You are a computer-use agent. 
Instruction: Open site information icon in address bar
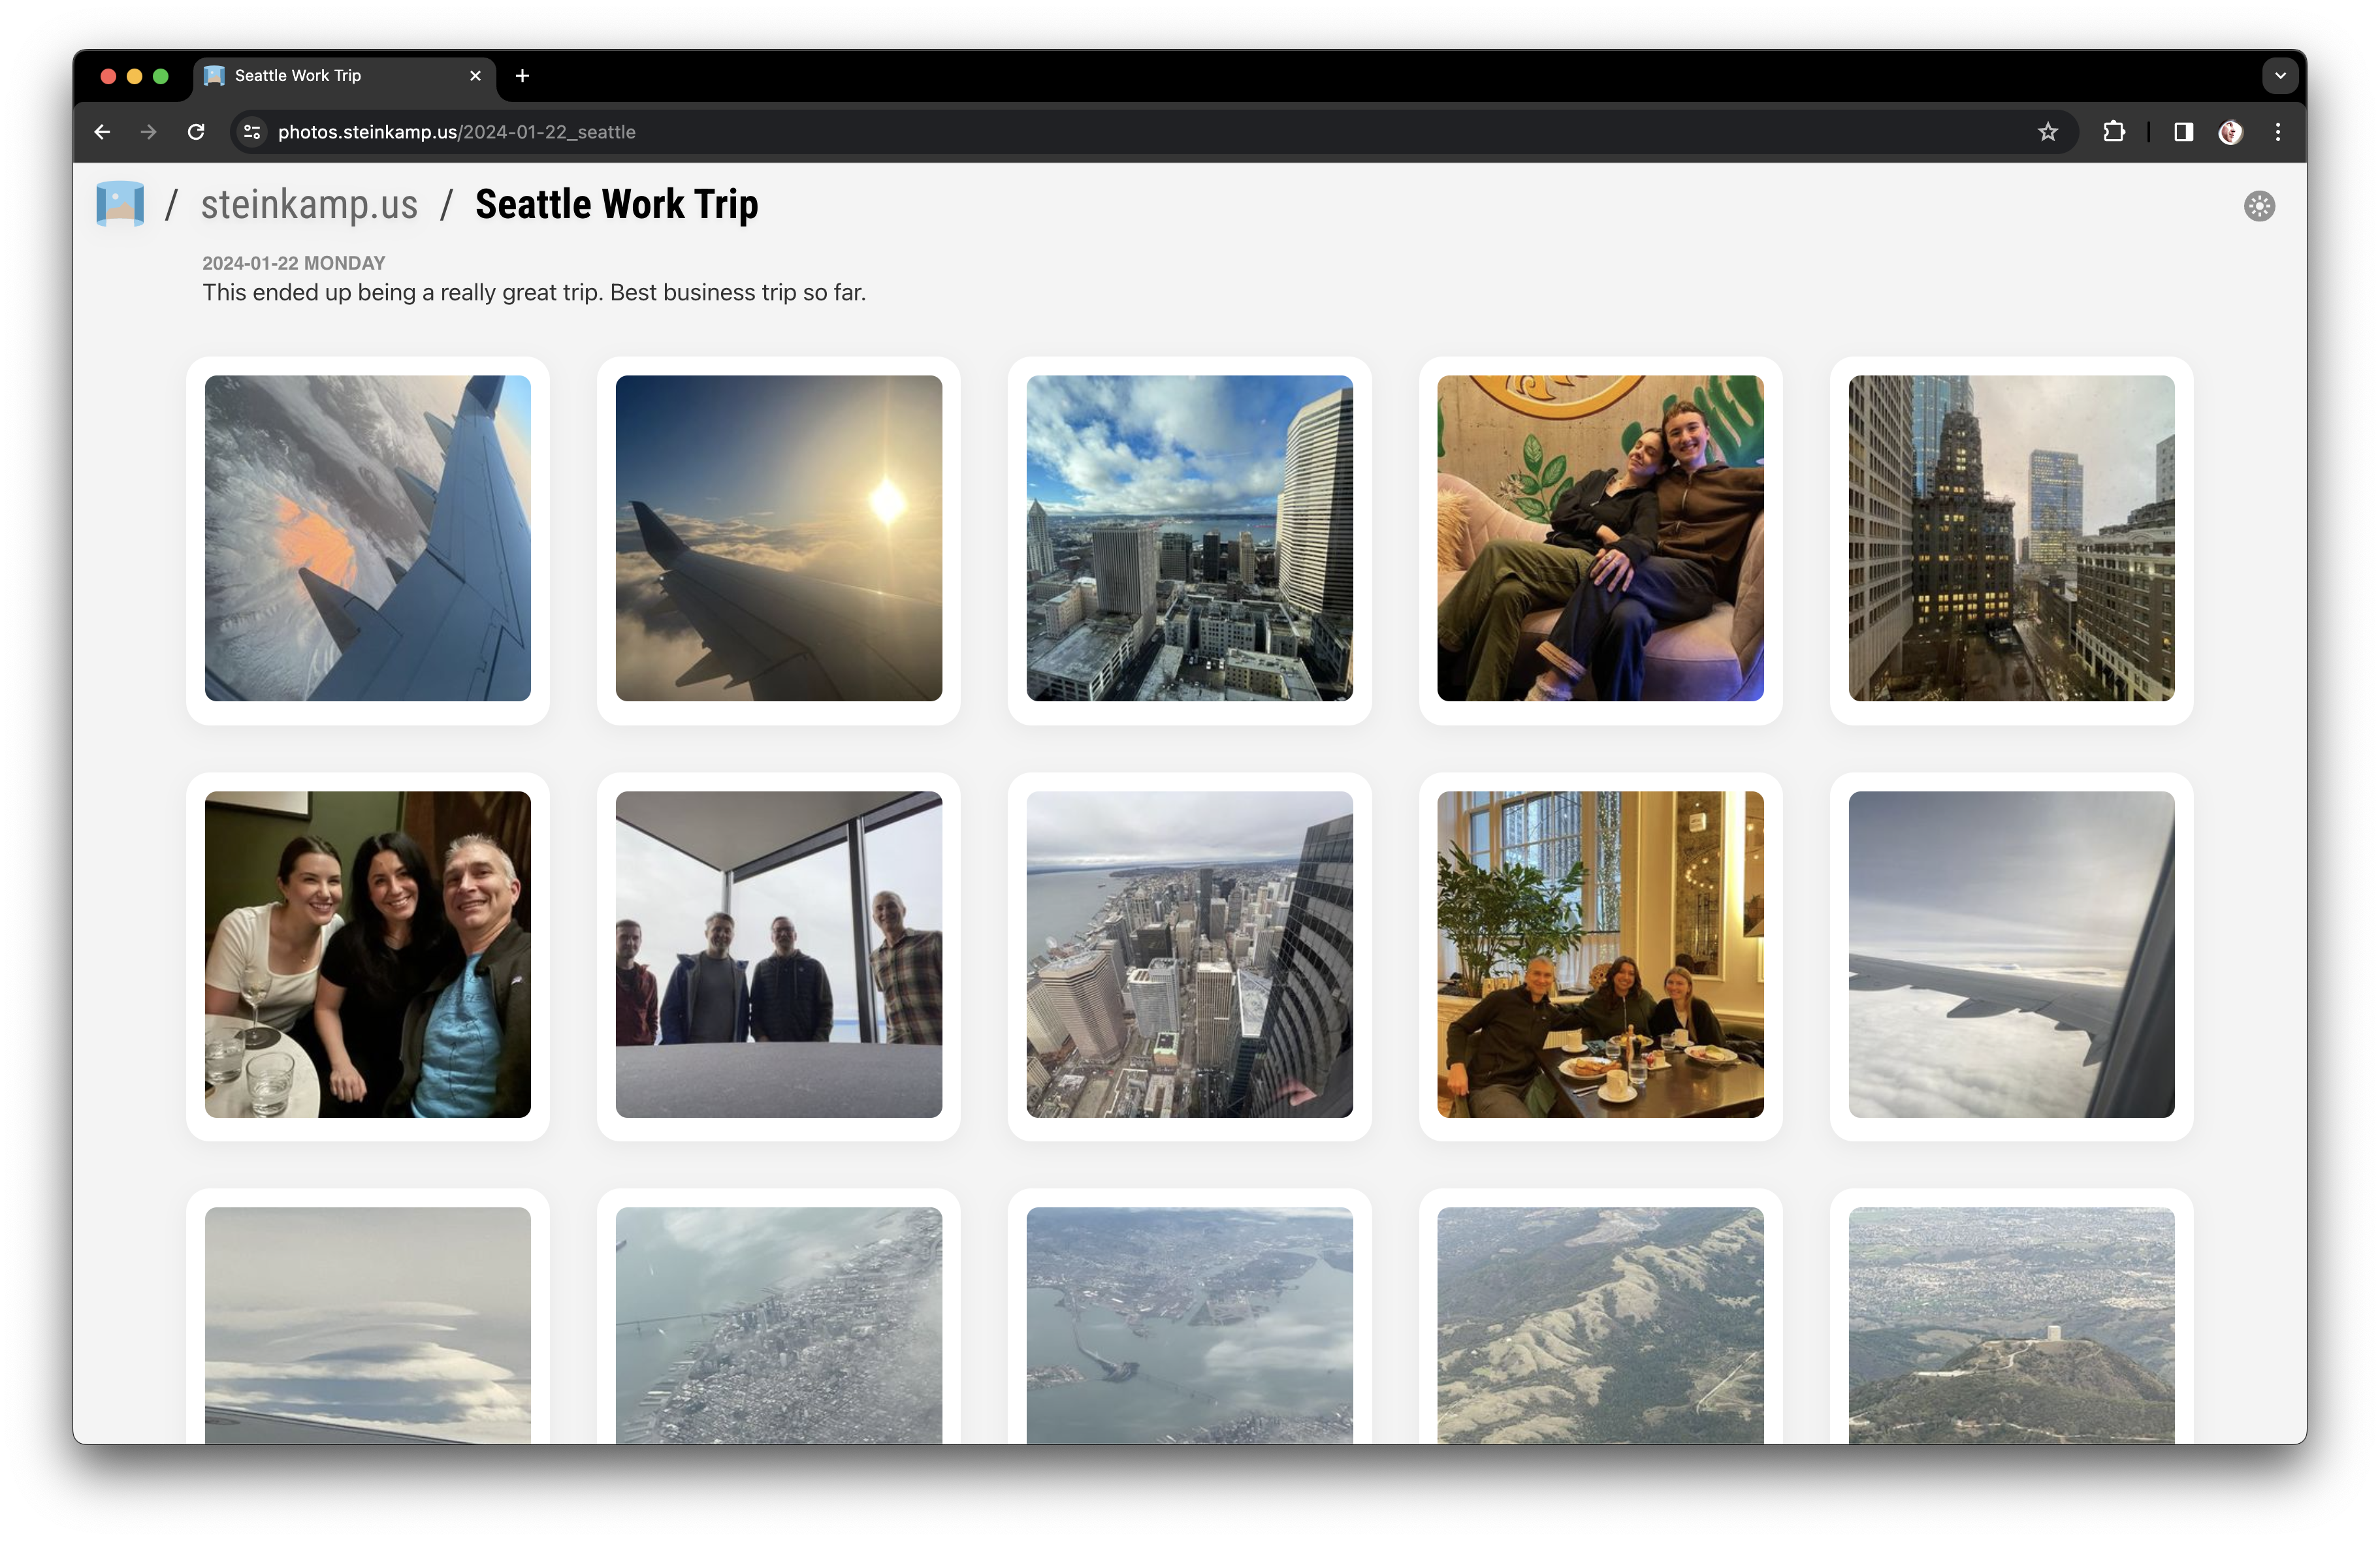coord(252,132)
